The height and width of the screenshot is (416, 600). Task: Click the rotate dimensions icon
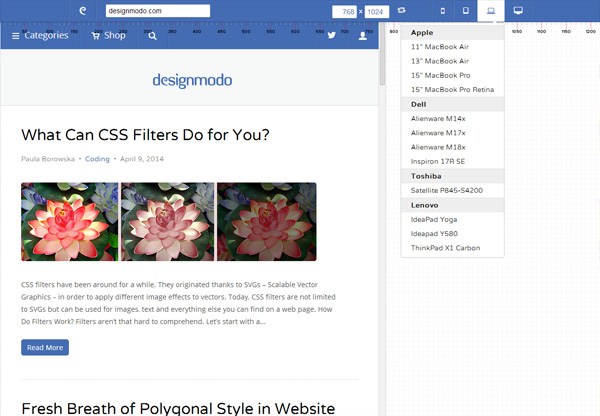pos(401,11)
